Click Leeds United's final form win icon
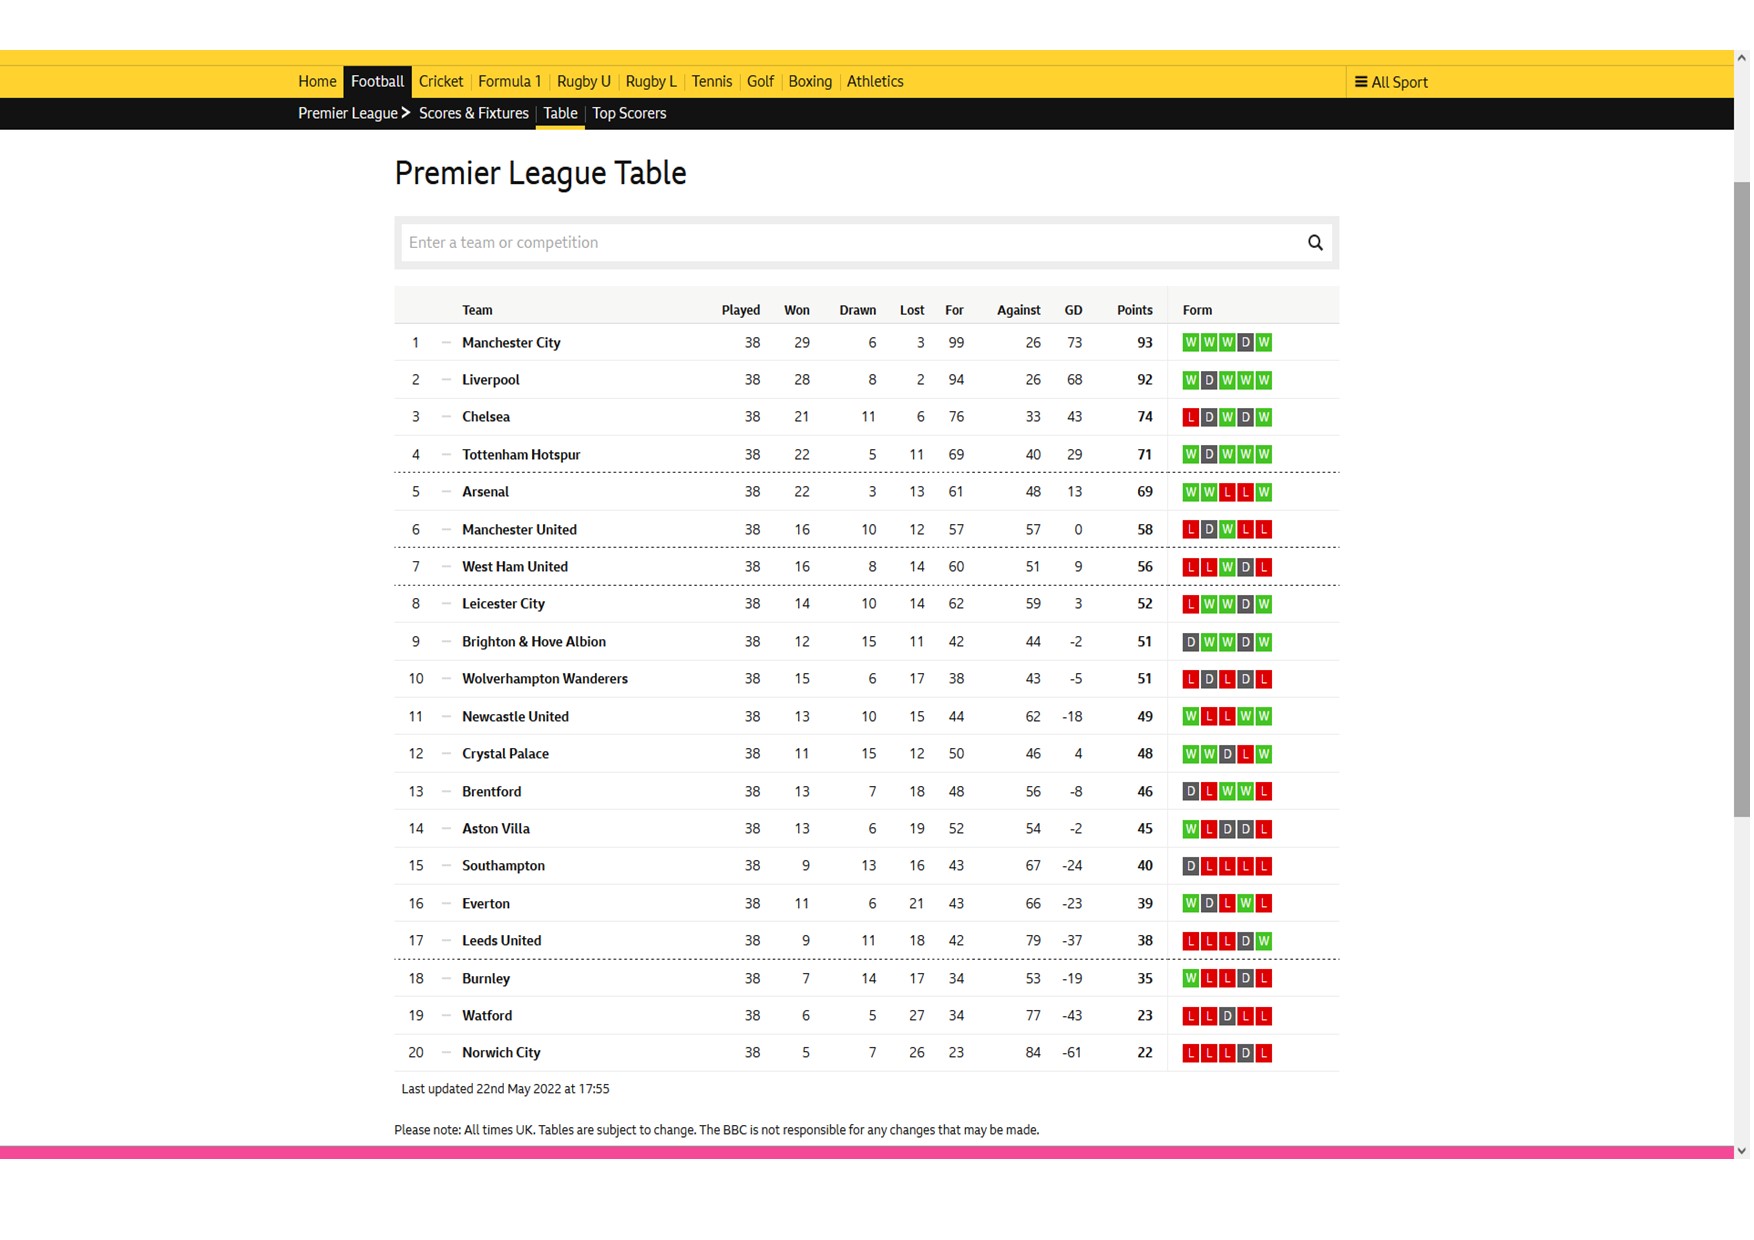The width and height of the screenshot is (1754, 1240). 1264,941
